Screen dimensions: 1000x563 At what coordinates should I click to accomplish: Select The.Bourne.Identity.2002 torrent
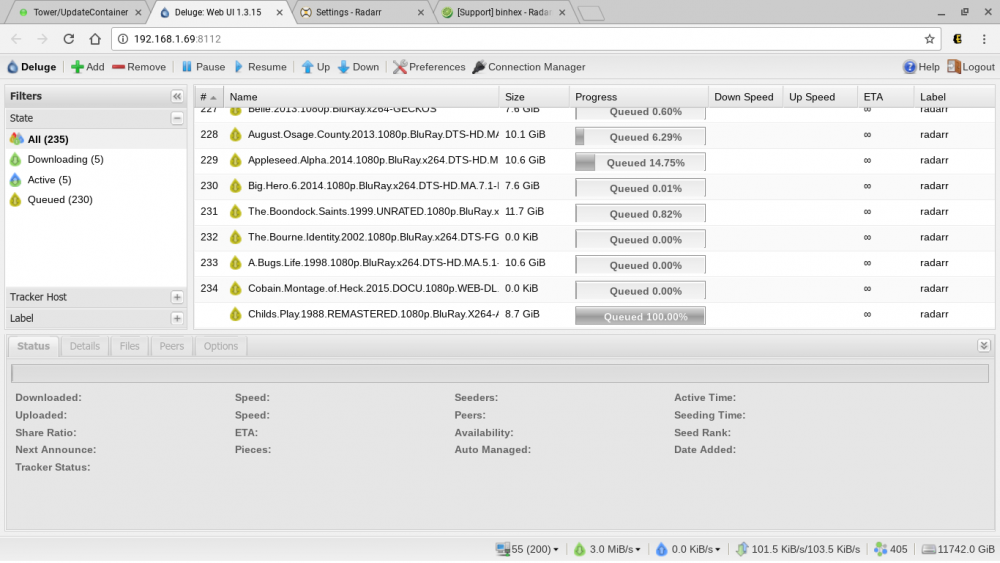[594, 237]
